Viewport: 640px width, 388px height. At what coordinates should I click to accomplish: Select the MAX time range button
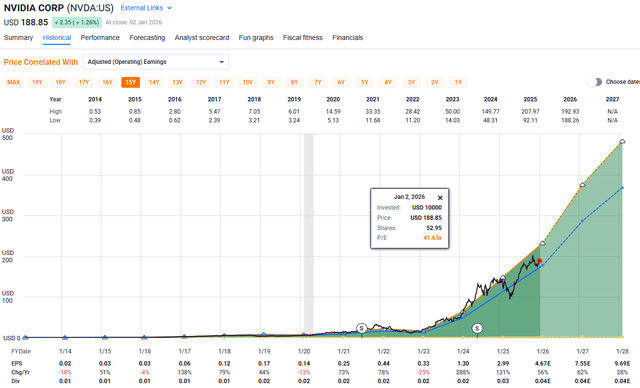coord(13,82)
